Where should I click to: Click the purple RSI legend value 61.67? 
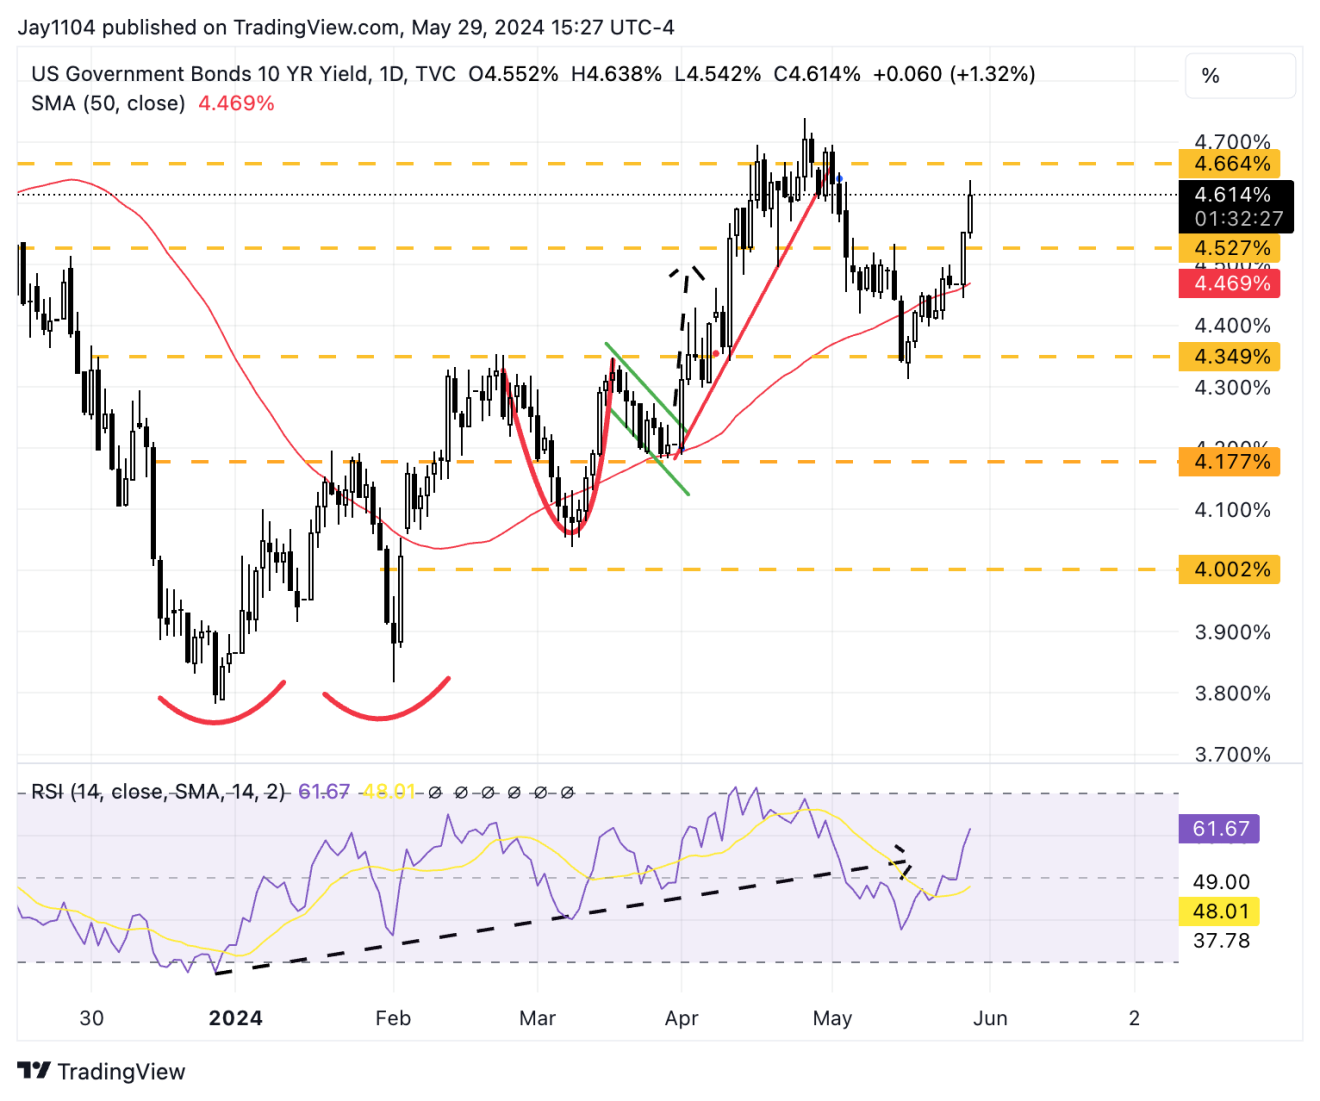324,792
